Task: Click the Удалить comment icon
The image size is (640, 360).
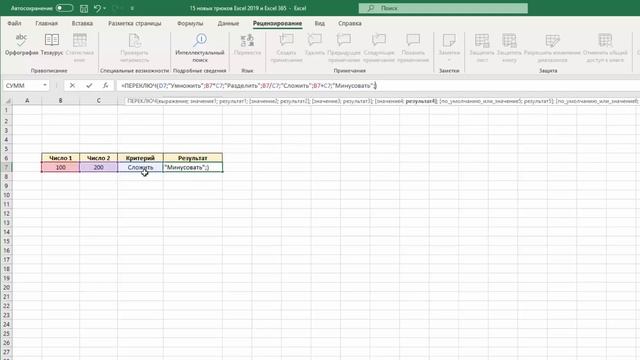Action: (315, 44)
